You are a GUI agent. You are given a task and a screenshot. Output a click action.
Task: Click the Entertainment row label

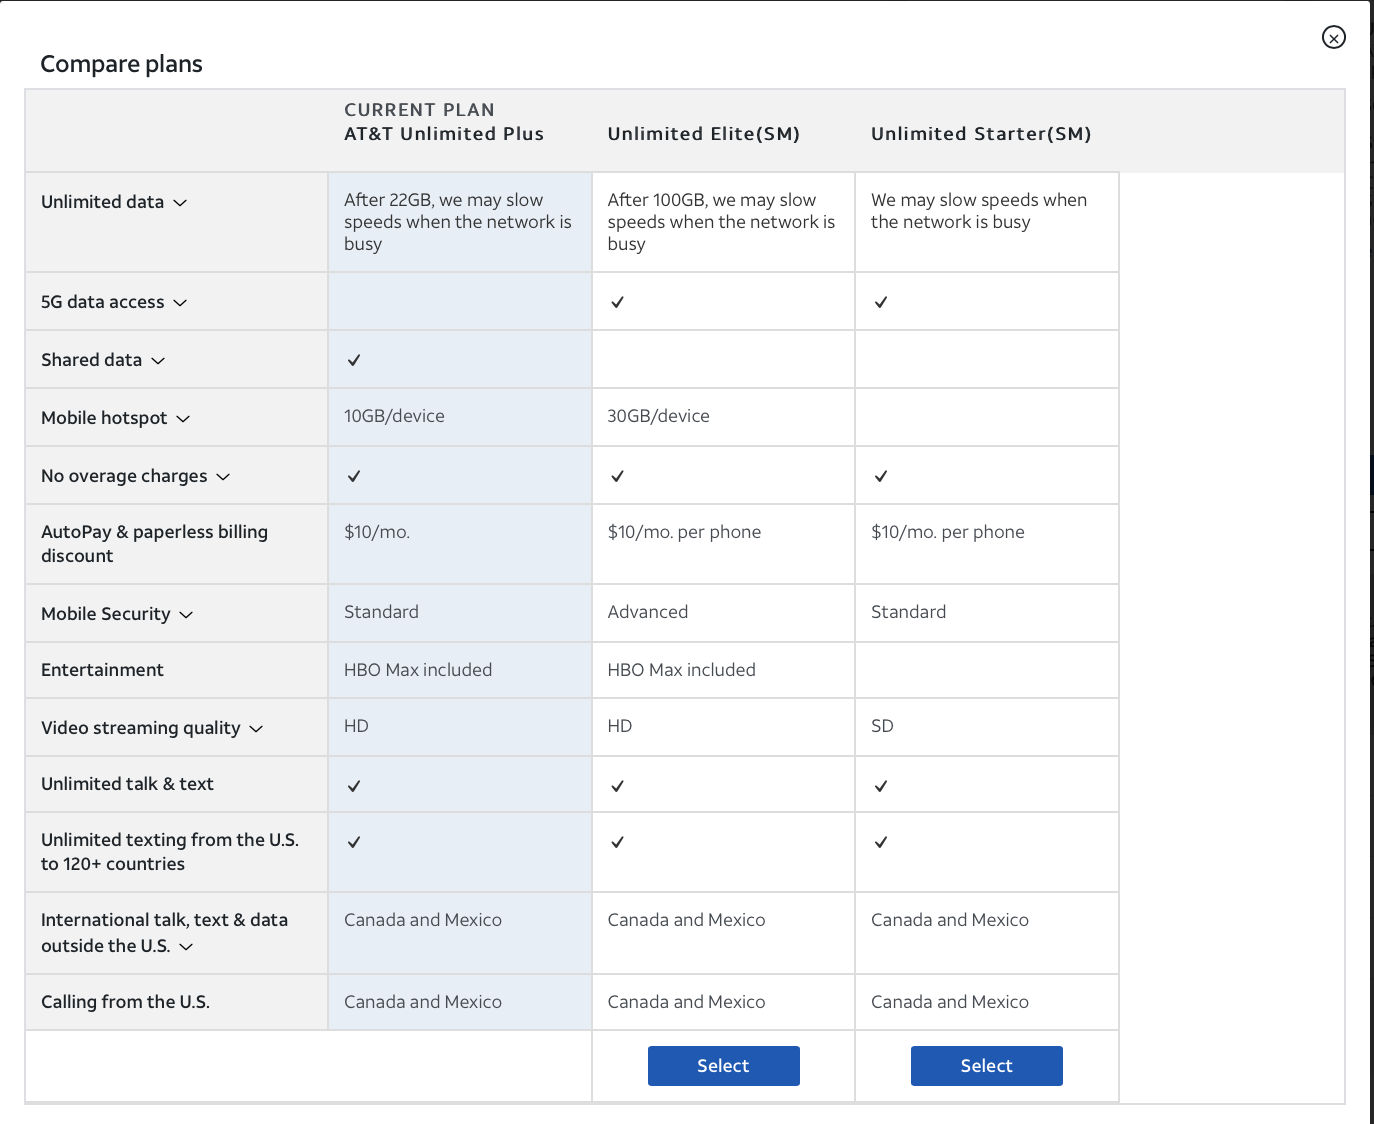coord(102,670)
